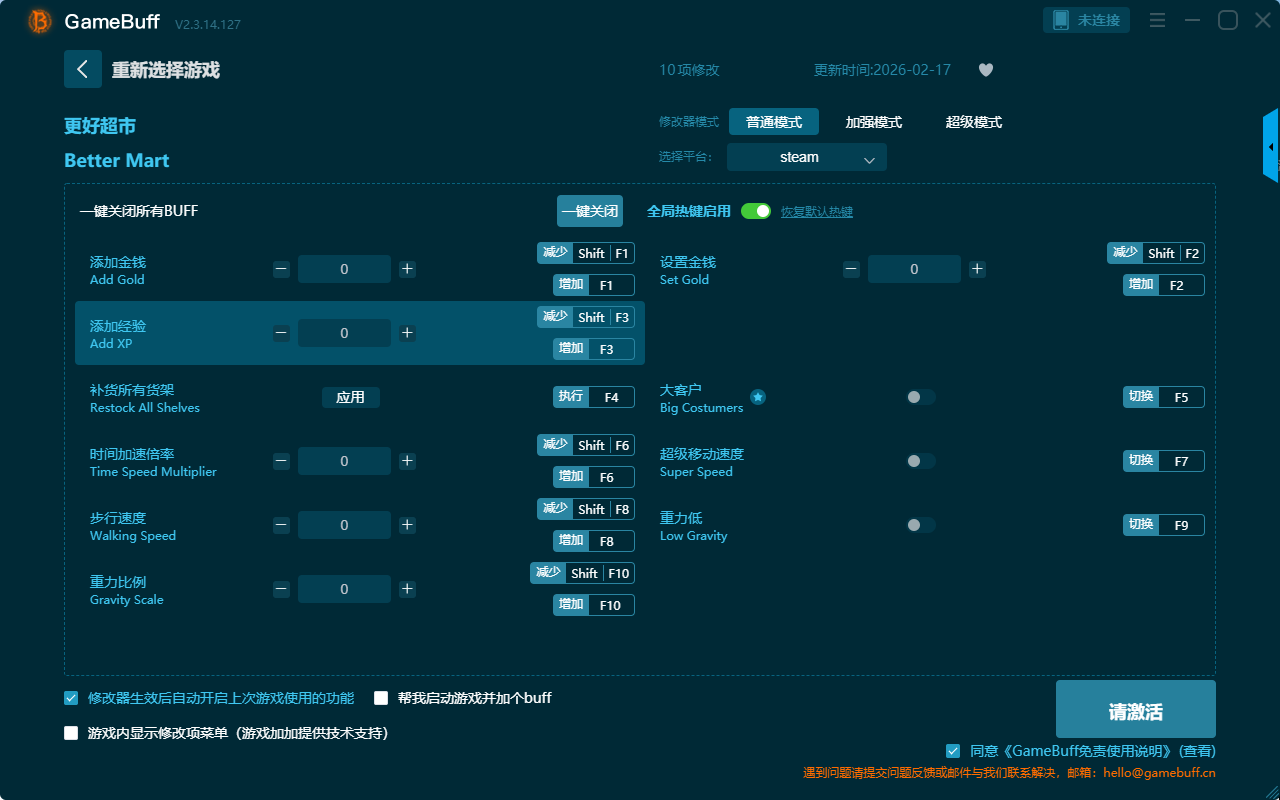This screenshot has height=800, width=1280.
Task: Click the 请激活 activation button
Action: point(1135,710)
